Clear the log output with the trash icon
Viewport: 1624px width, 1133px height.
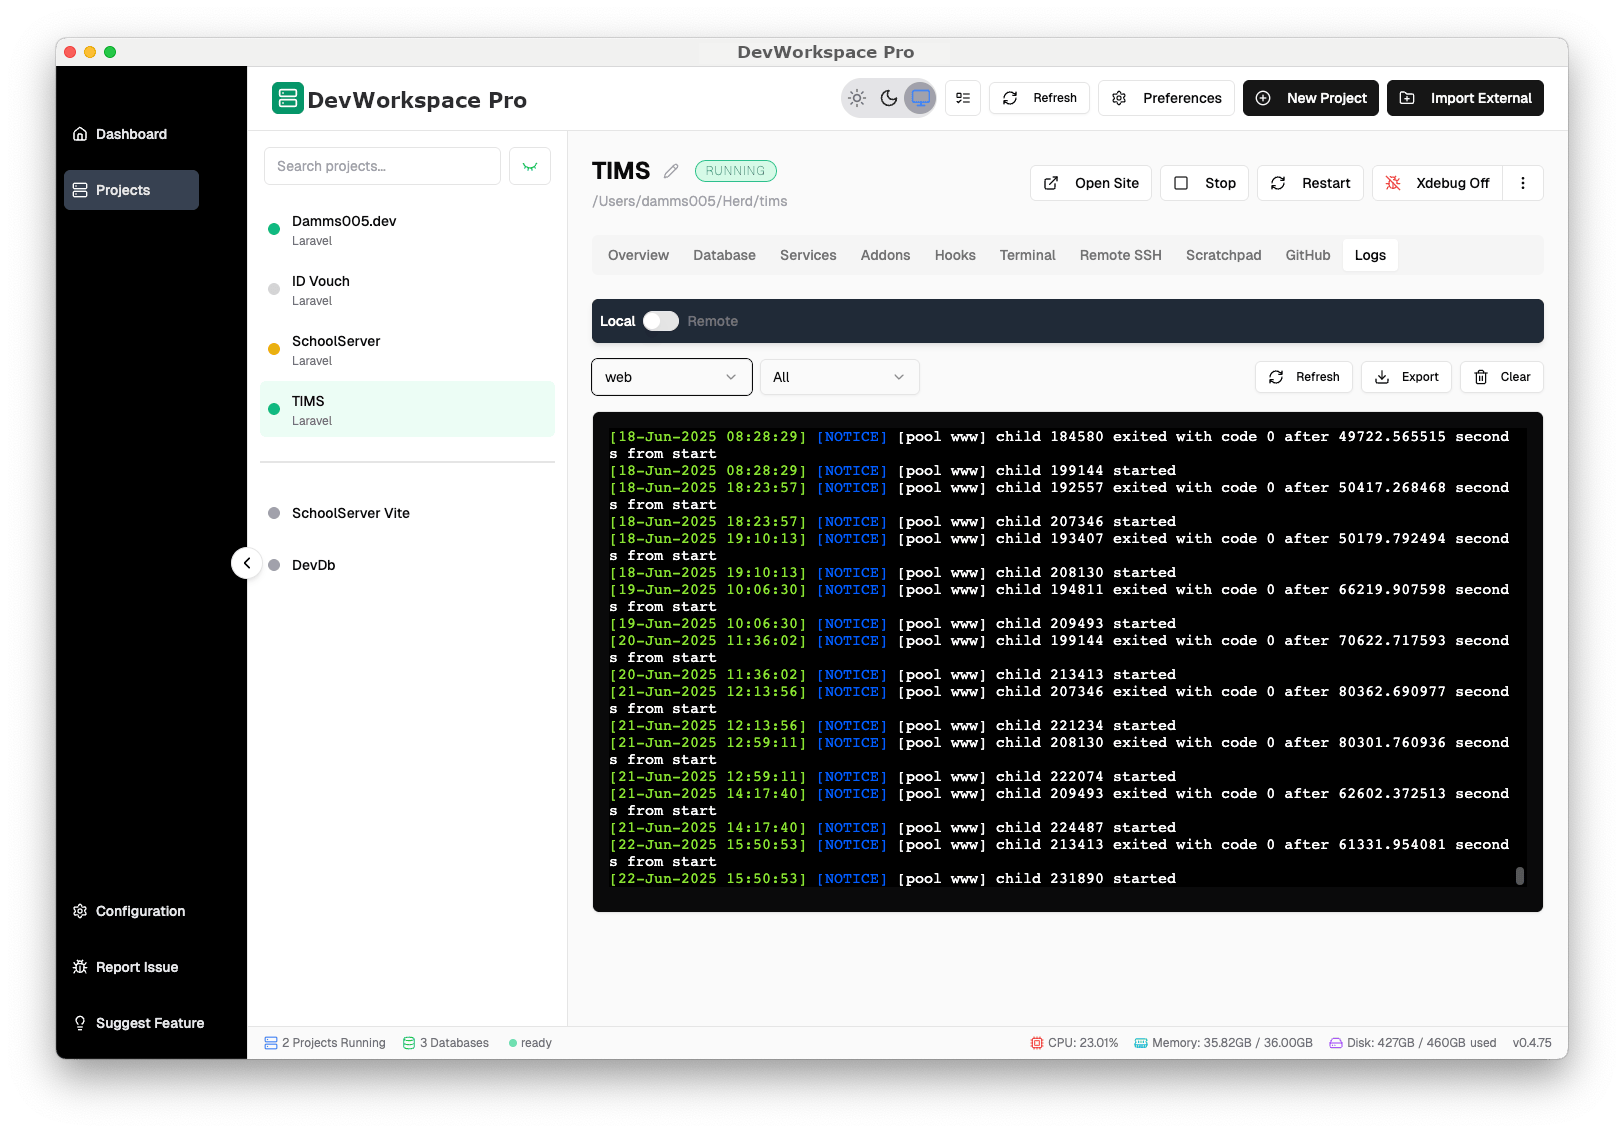click(x=1501, y=377)
